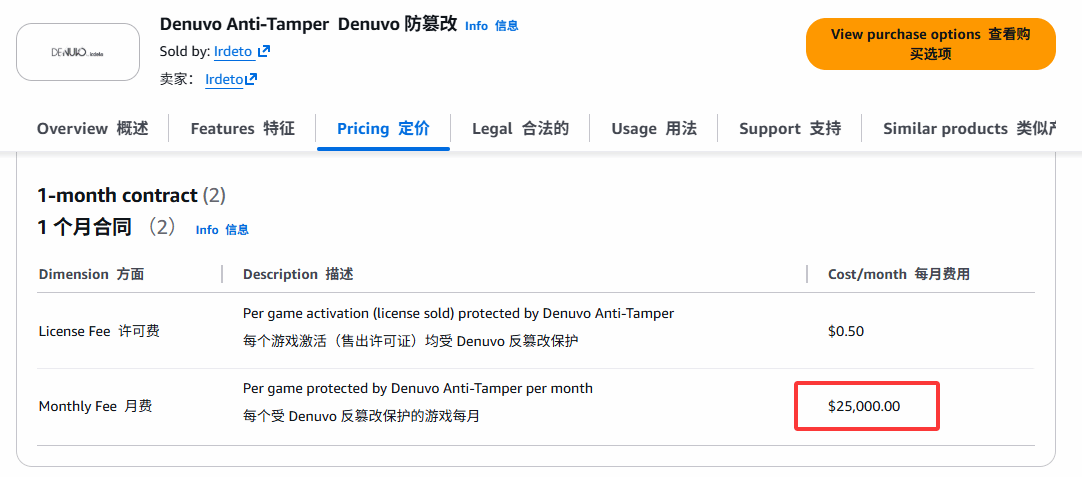Select the Pricing tab

[x=383, y=128]
